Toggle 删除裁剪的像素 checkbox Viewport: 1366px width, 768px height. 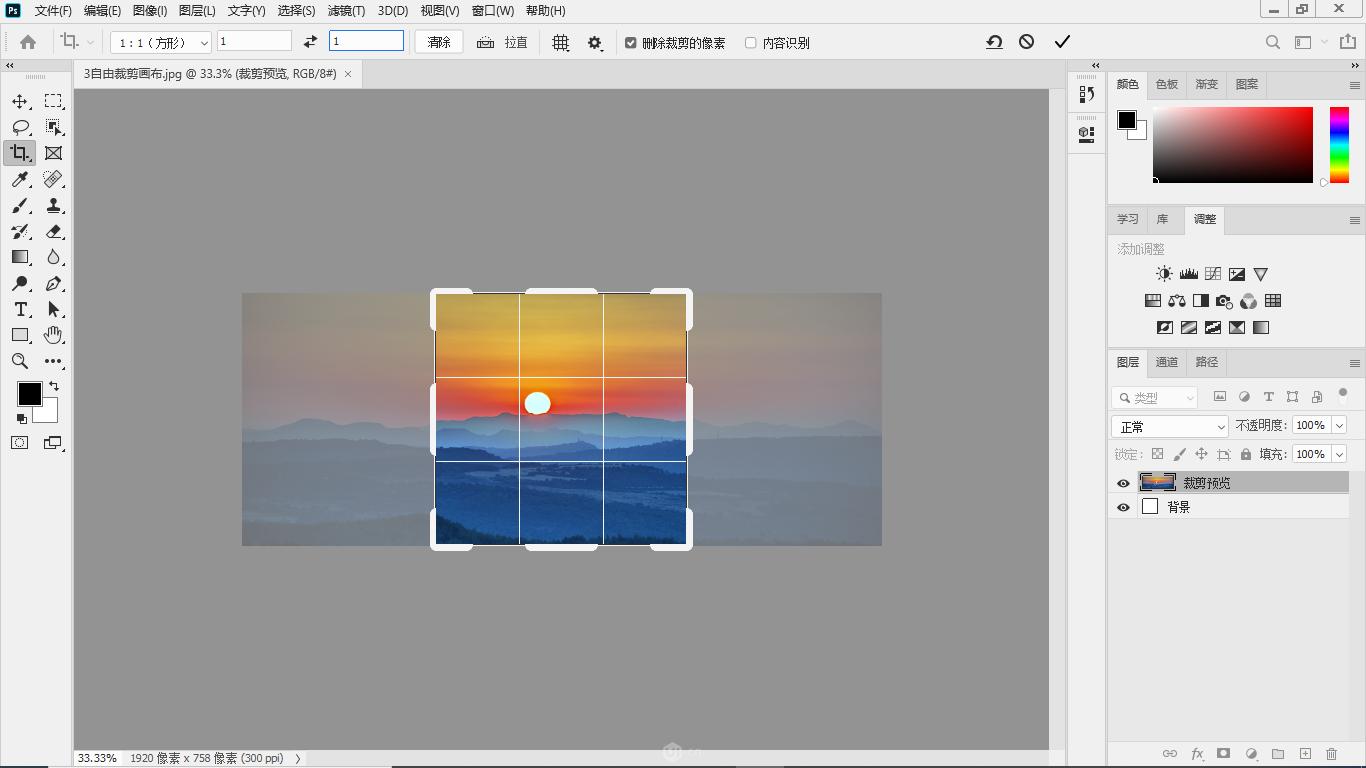(x=631, y=43)
